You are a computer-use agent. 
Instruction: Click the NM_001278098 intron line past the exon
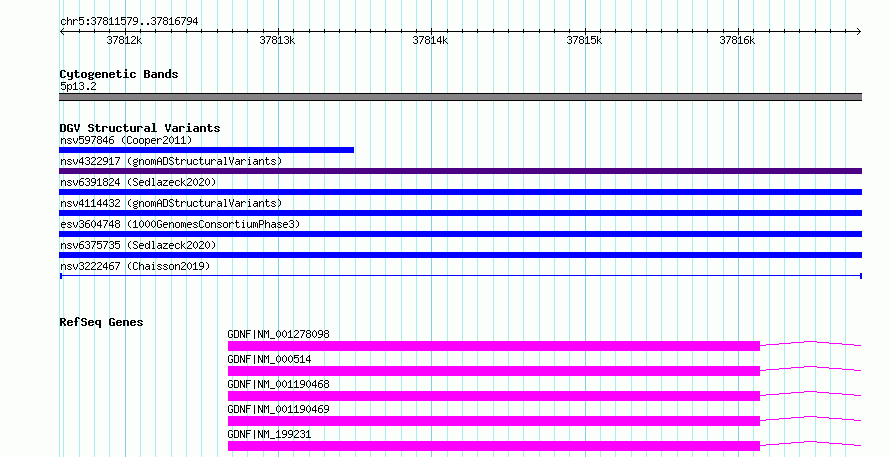tap(811, 343)
